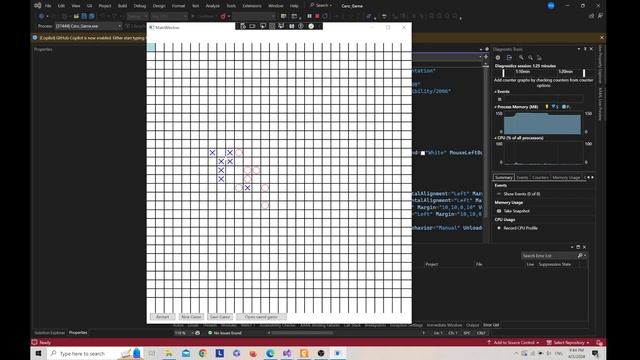This screenshot has height=360, width=640.
Task: Open Select Repository dropdown in the status bar
Action: [x=568, y=342]
